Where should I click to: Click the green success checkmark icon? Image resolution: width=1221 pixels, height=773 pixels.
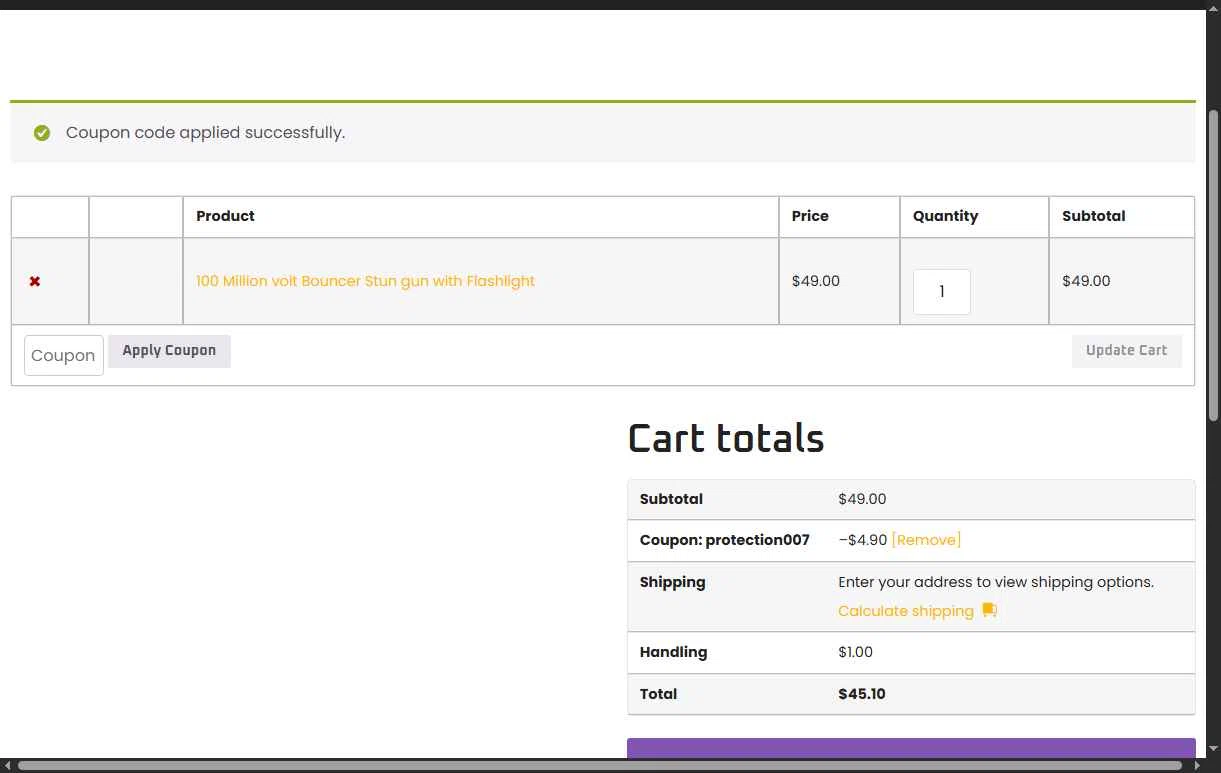pos(42,133)
